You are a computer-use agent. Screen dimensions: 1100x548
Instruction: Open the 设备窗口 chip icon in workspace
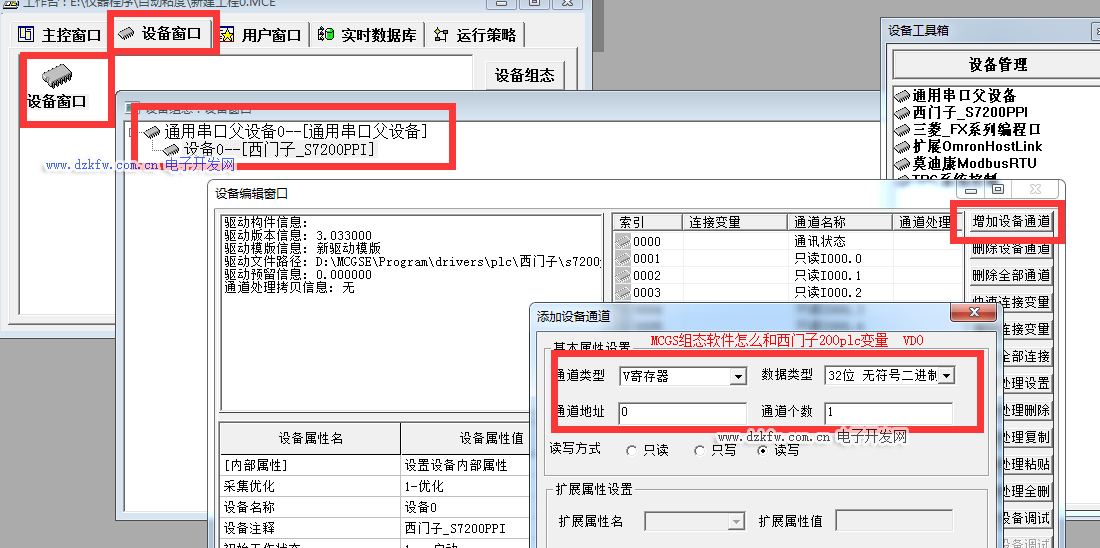click(57, 76)
